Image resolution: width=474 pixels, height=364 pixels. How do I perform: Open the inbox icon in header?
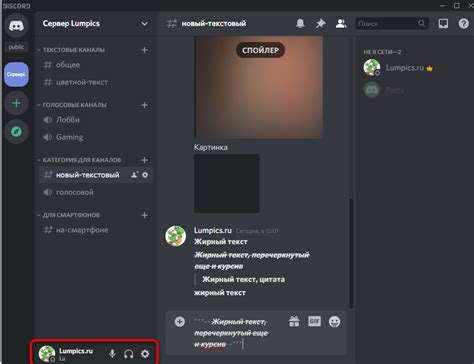(x=443, y=23)
